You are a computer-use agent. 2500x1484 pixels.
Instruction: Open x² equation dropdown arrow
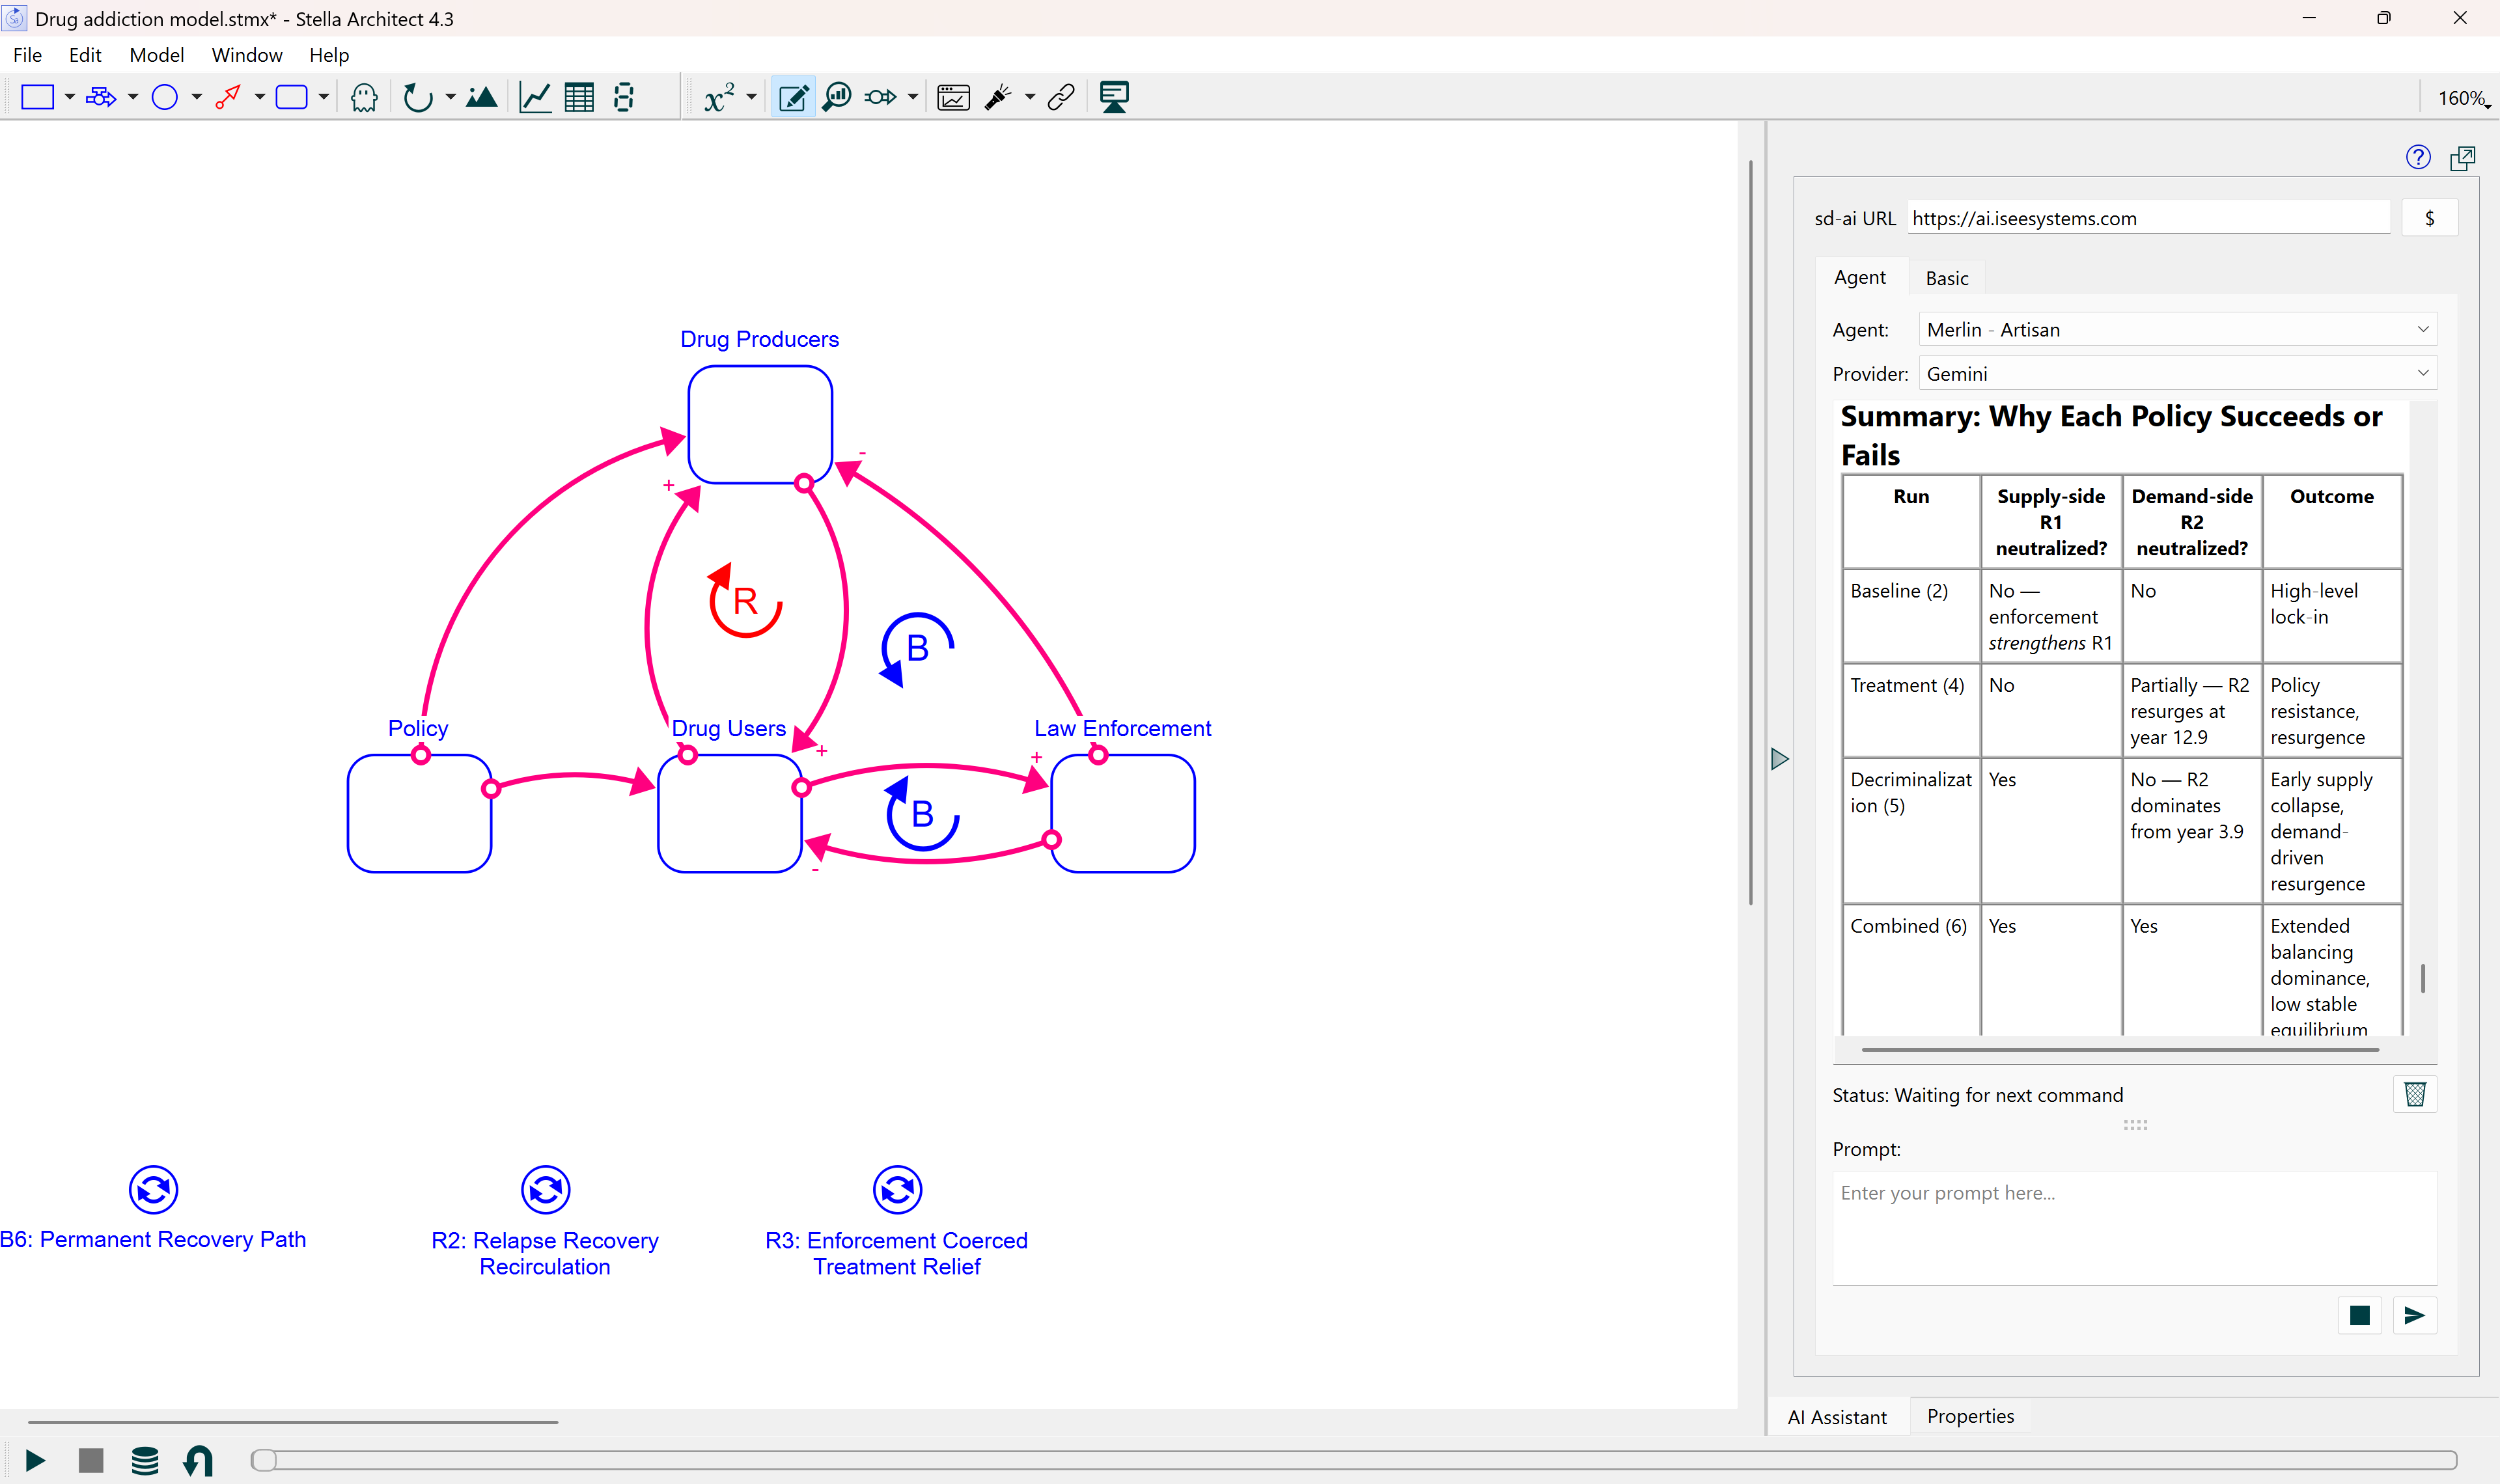tap(752, 97)
